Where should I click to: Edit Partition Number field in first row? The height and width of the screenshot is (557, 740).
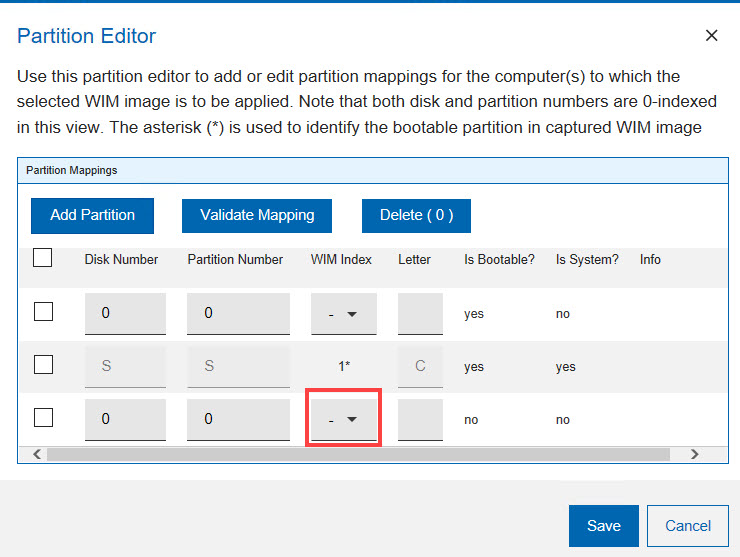tap(238, 313)
